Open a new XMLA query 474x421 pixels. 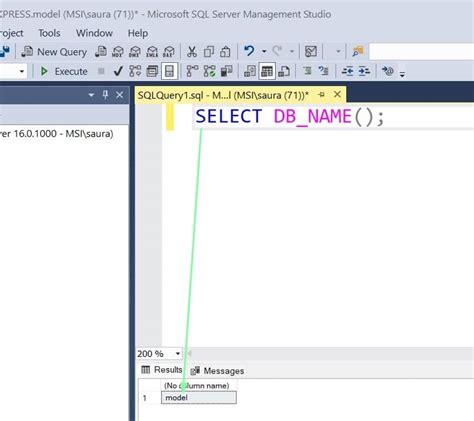(x=152, y=52)
